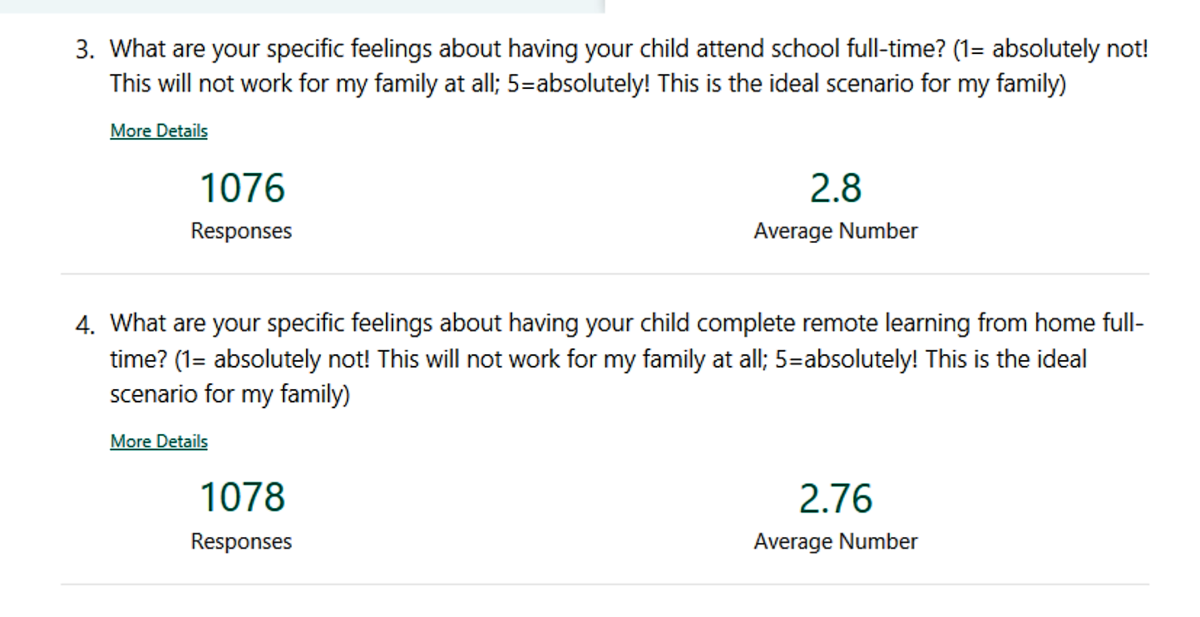The height and width of the screenshot is (617, 1200).
Task: Click the remote learning from home question text
Action: pyautogui.click(x=627, y=359)
